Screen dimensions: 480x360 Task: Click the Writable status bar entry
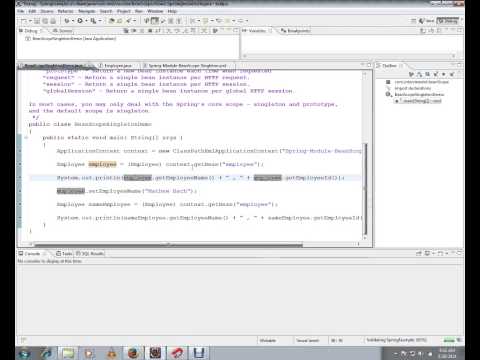(x=268, y=340)
